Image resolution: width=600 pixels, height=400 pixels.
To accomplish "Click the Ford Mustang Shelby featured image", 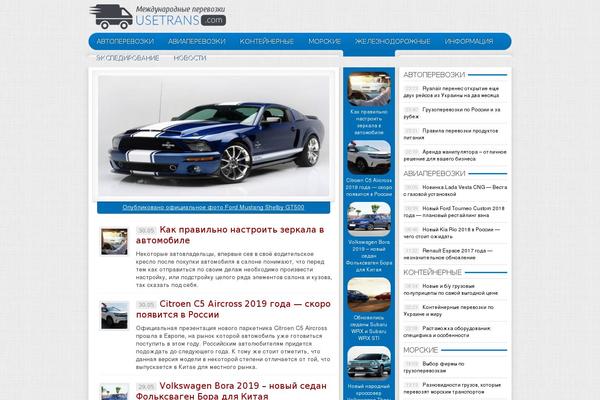I will click(x=214, y=136).
